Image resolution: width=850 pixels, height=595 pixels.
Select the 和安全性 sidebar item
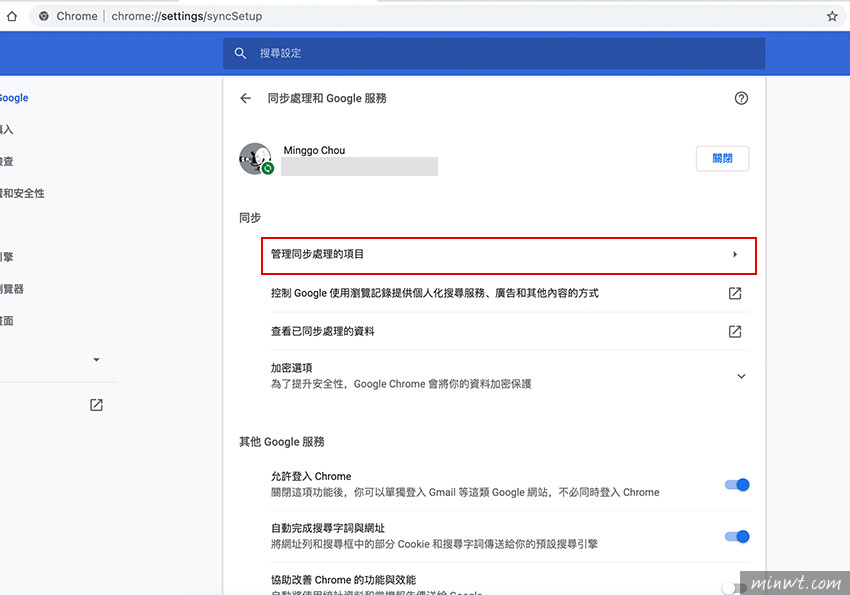tap(22, 193)
